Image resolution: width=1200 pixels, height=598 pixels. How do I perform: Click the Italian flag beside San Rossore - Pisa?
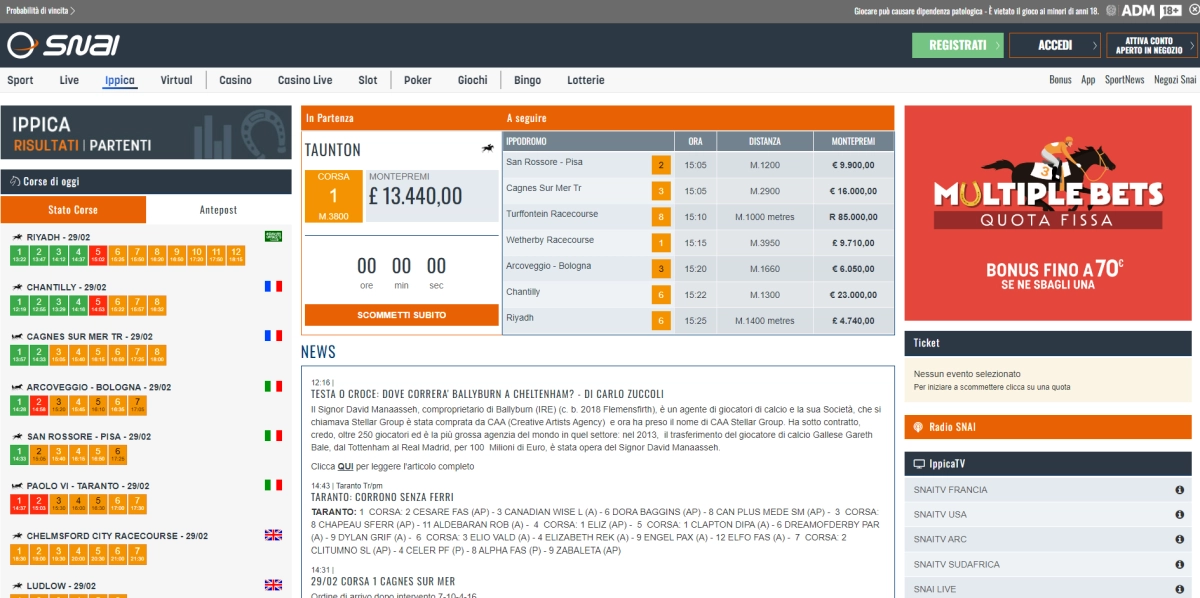(273, 436)
